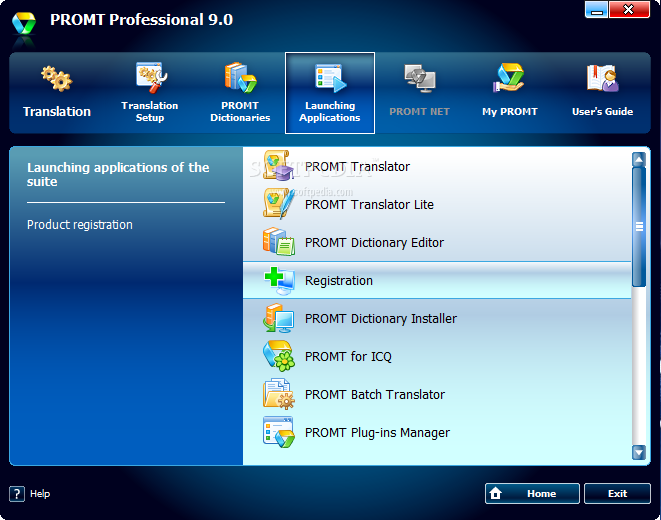Click the PROMT for ICQ flower icon

[x=279, y=356]
